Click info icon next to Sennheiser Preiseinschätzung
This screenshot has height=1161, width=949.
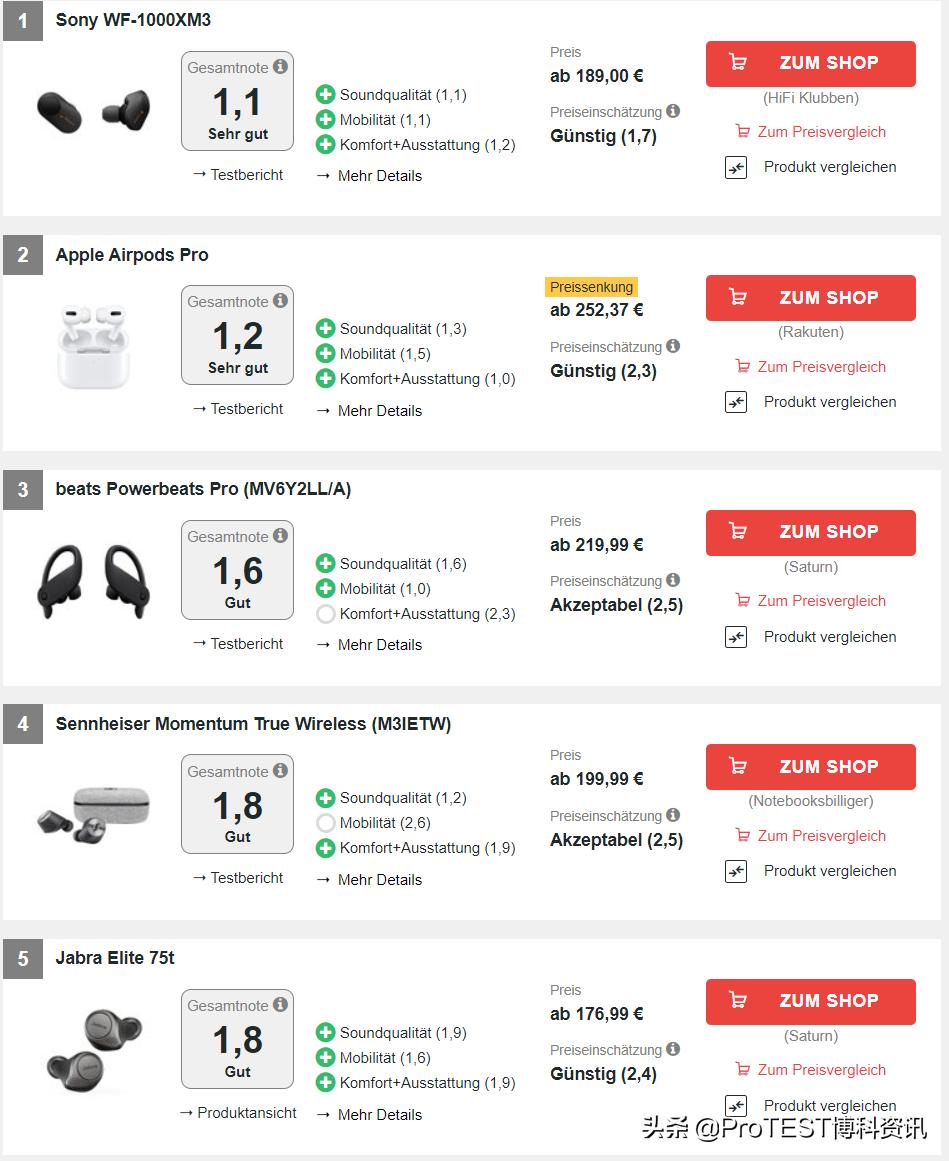[x=673, y=815]
